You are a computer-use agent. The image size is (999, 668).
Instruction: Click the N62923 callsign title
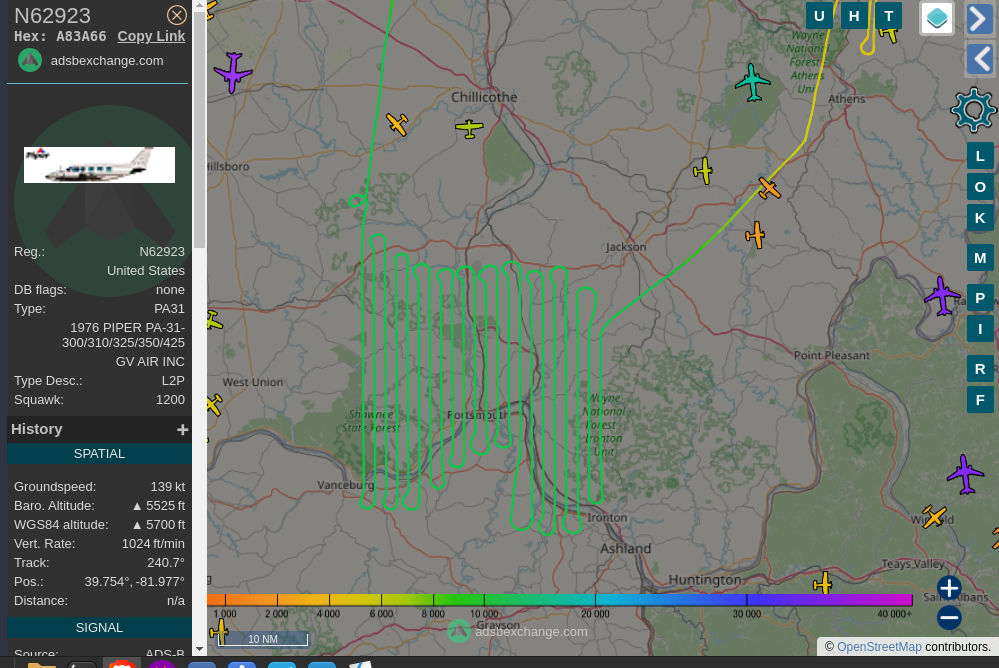click(x=52, y=15)
